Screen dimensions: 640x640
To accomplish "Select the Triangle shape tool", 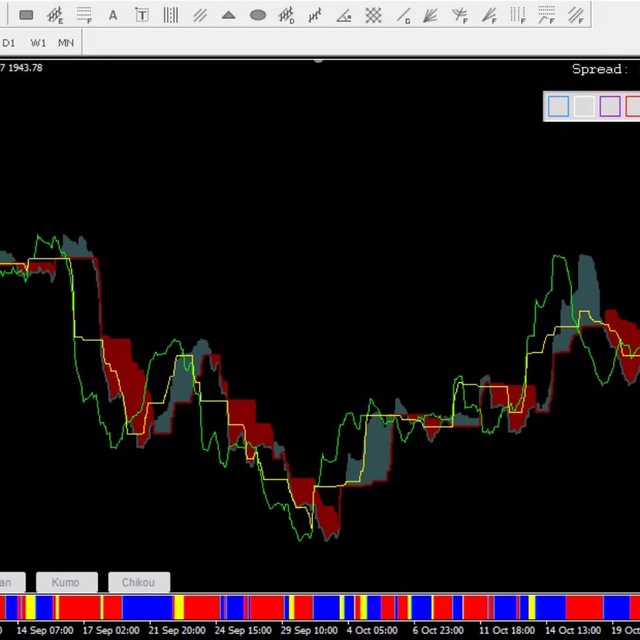I will click(229, 16).
